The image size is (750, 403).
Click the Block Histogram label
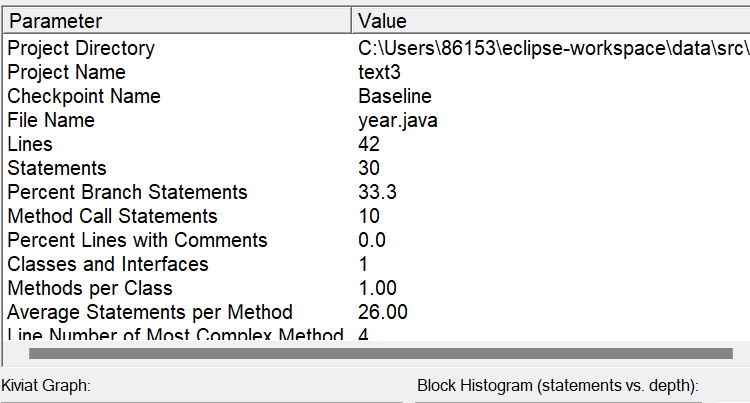(x=557, y=385)
